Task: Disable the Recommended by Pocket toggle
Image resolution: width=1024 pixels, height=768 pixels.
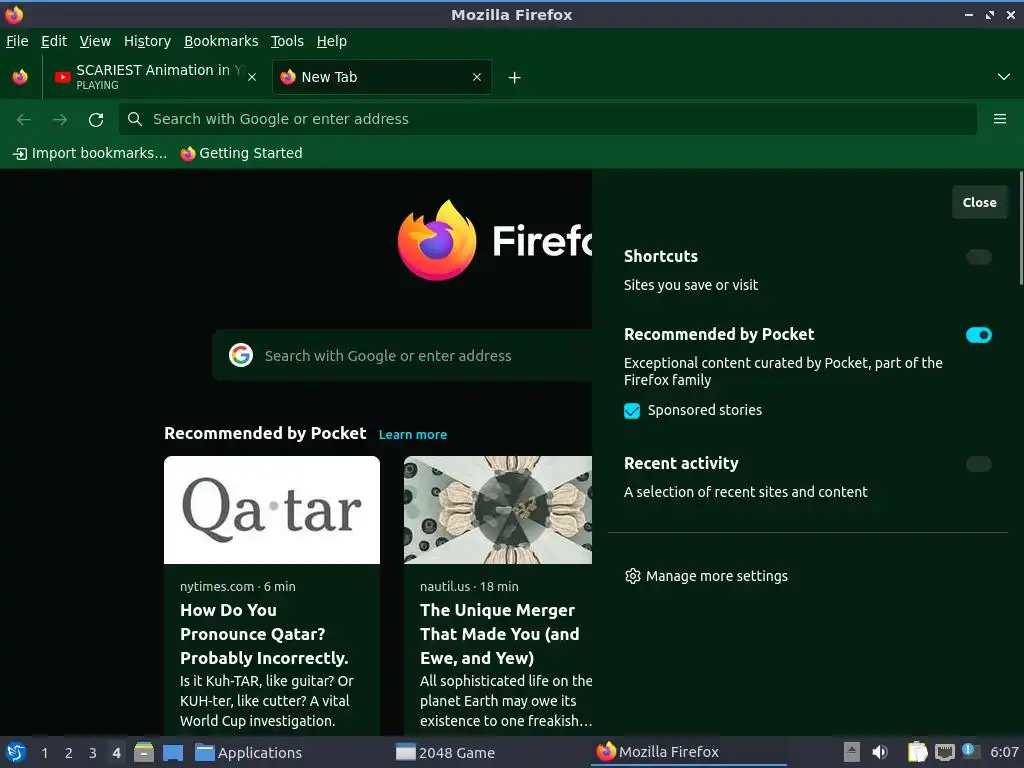Action: (979, 335)
